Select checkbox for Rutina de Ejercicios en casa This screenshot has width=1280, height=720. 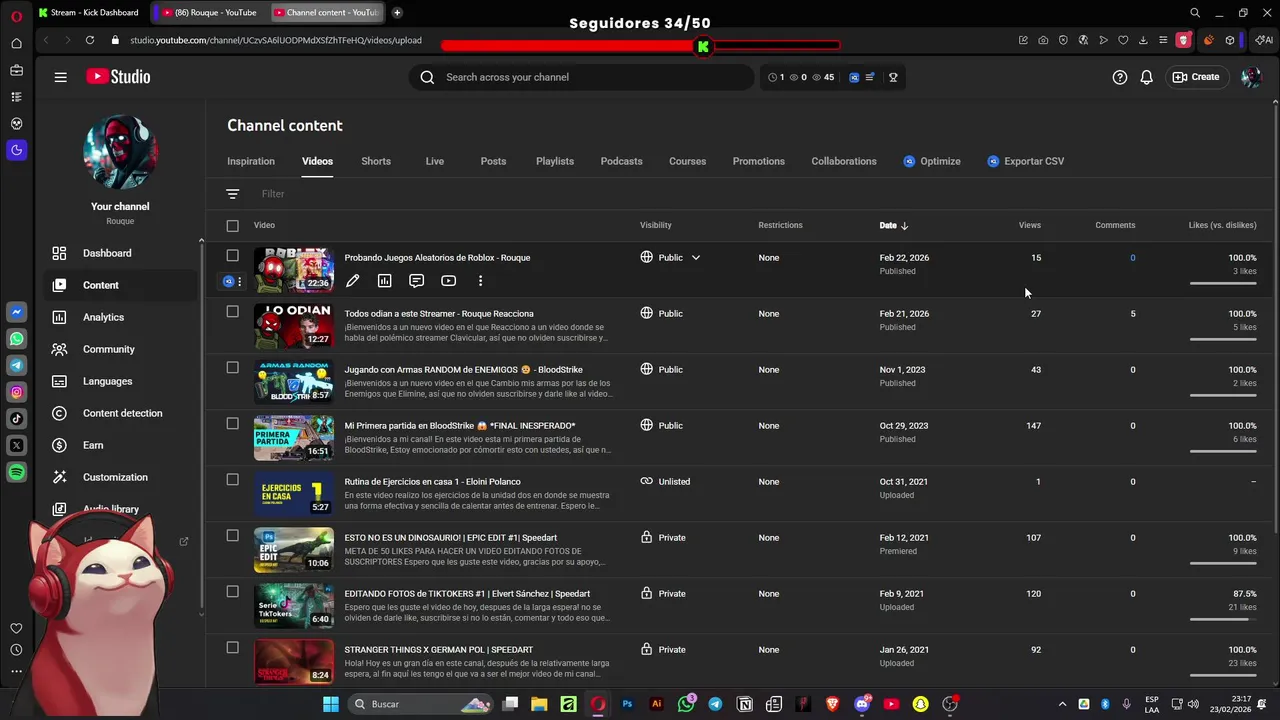point(233,480)
